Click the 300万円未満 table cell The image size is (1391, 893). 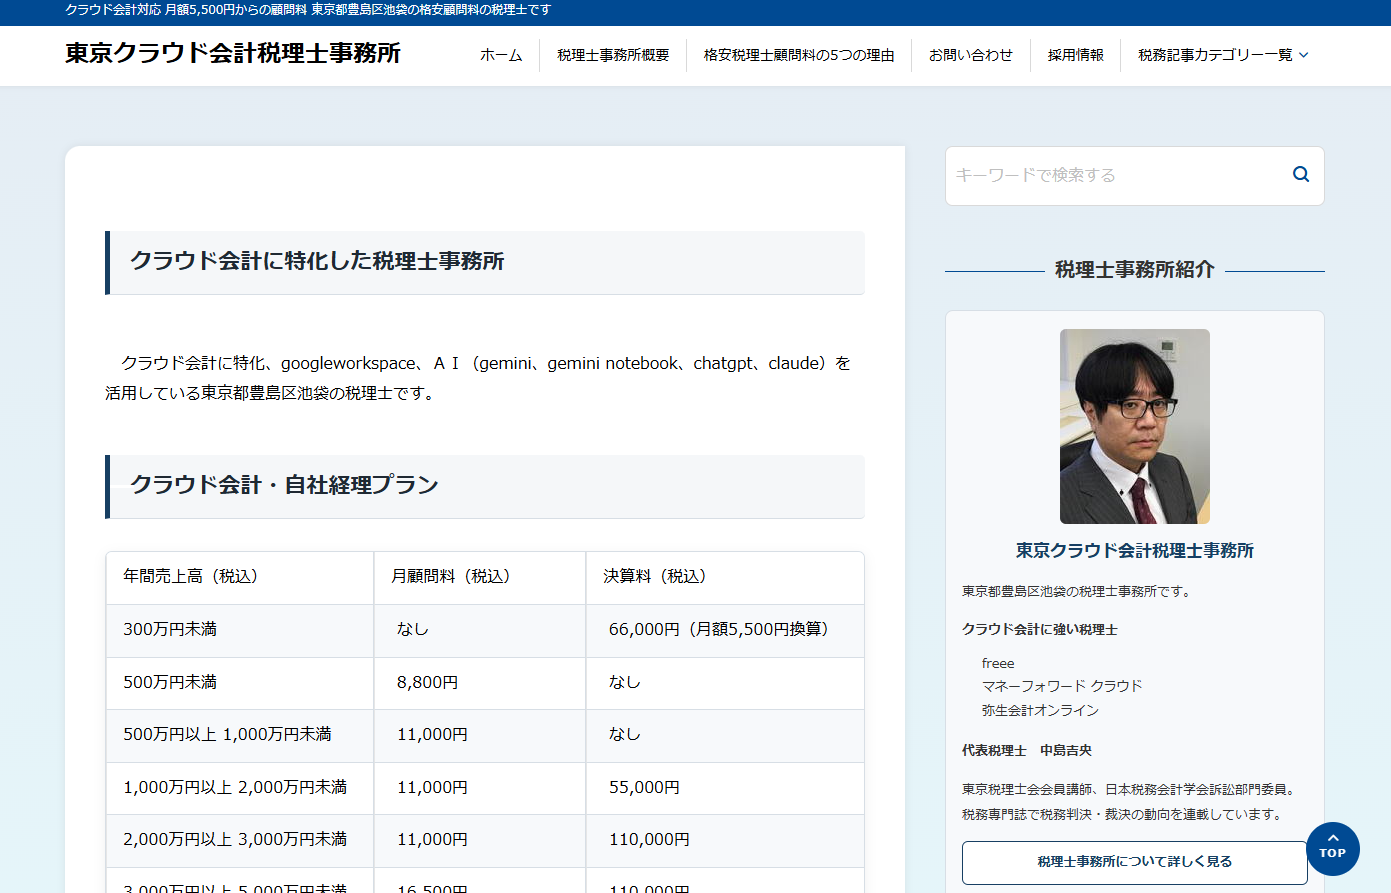240,630
